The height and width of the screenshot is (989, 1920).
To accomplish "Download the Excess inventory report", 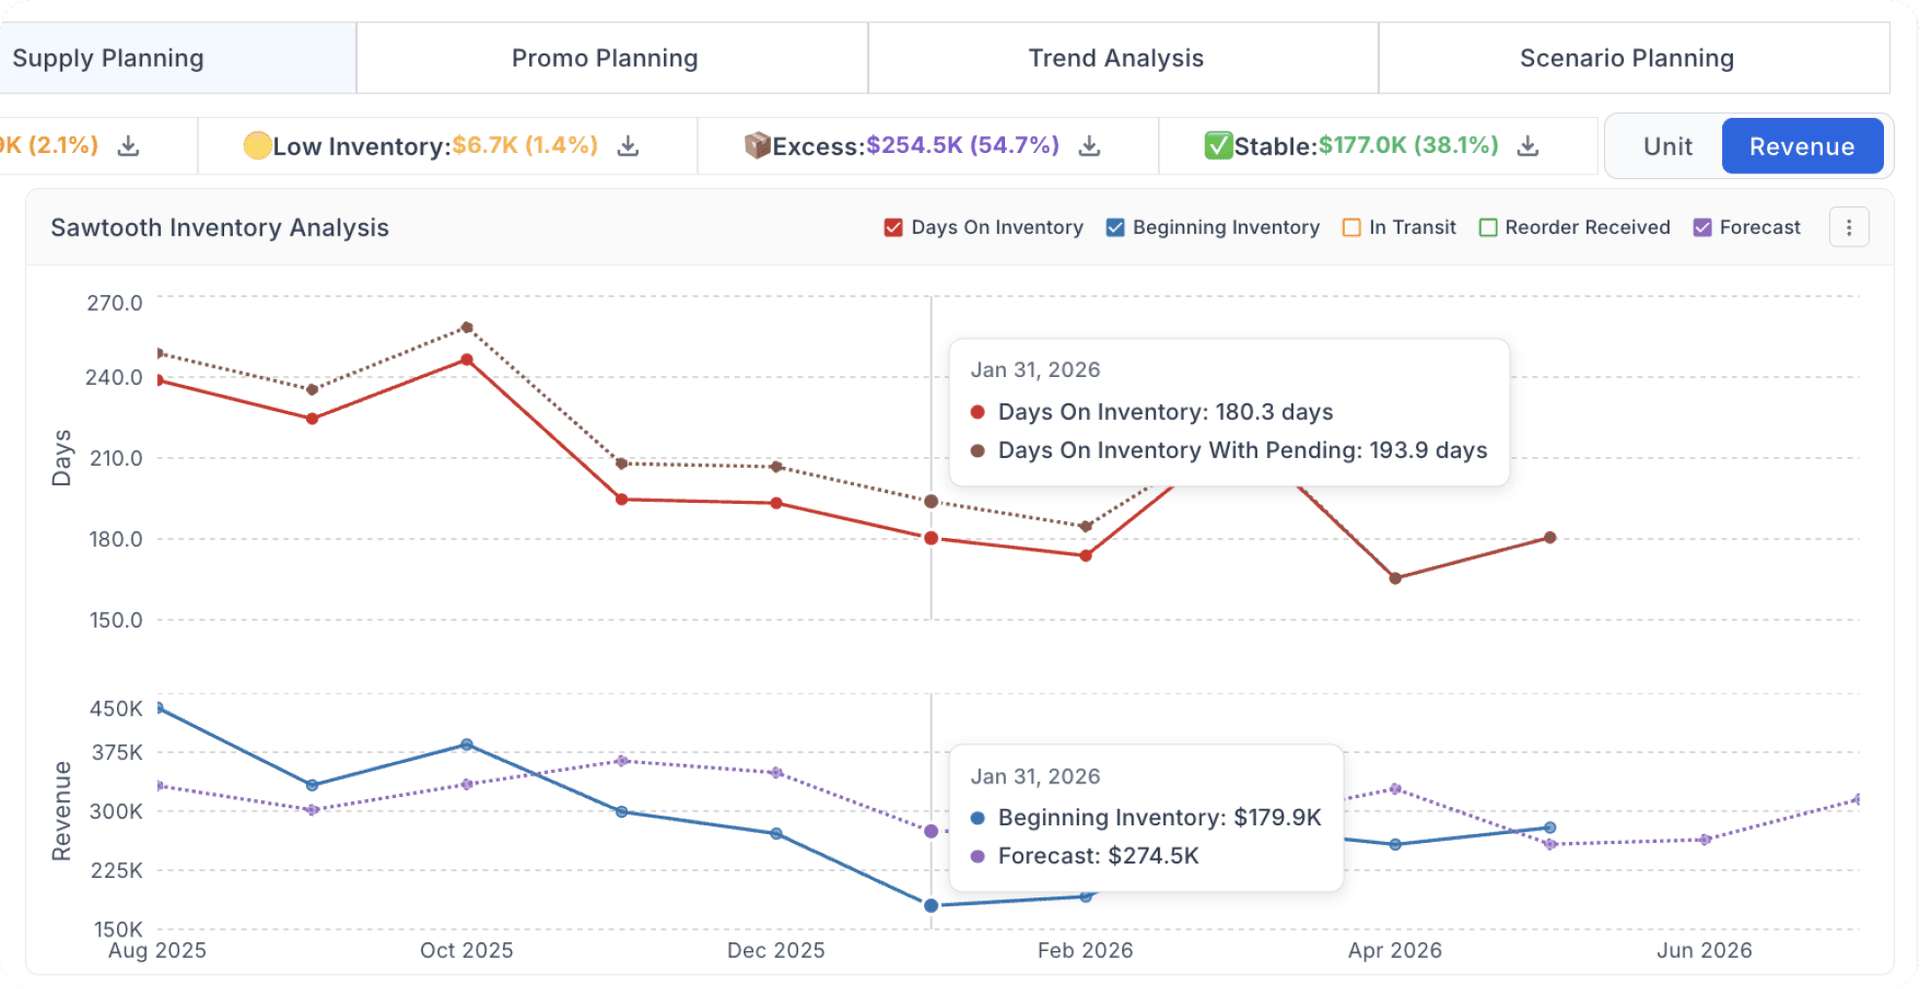I will [x=1090, y=145].
